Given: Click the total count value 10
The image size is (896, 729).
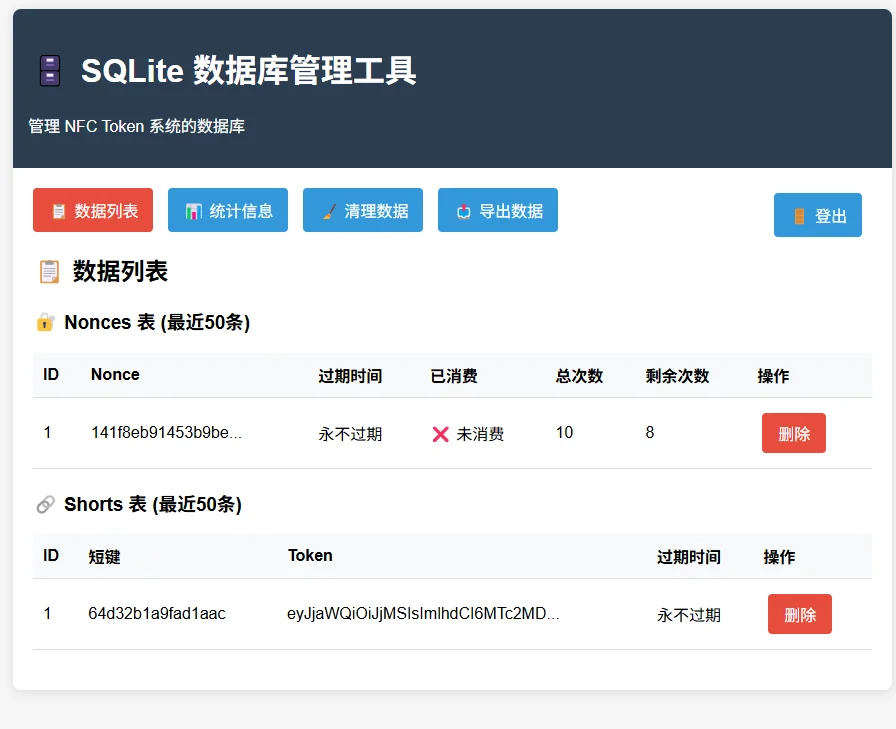Looking at the screenshot, I should [x=564, y=432].
